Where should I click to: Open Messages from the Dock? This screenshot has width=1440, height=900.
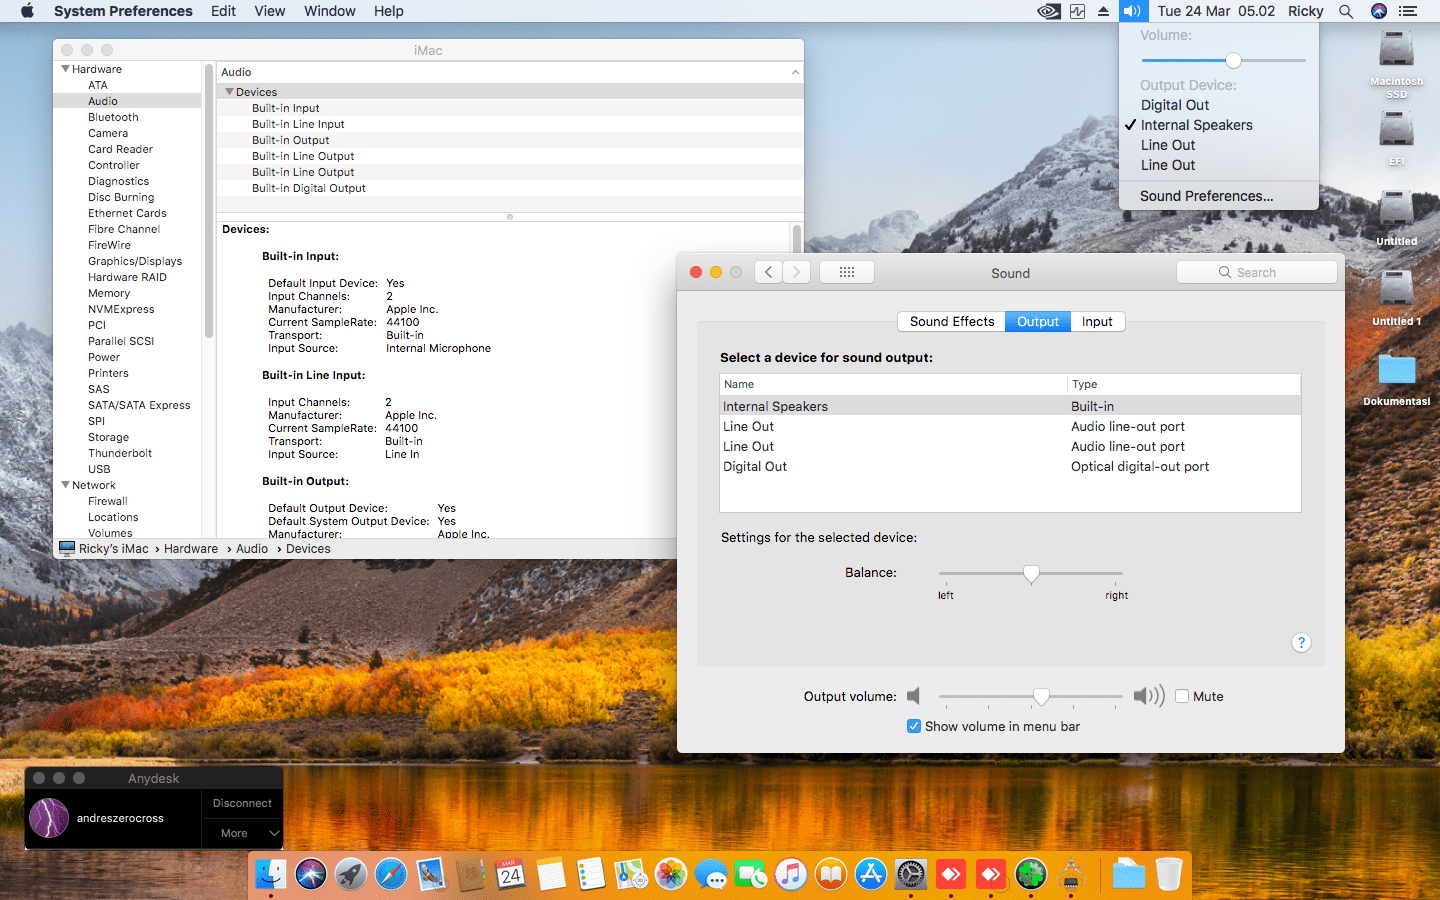click(x=711, y=874)
